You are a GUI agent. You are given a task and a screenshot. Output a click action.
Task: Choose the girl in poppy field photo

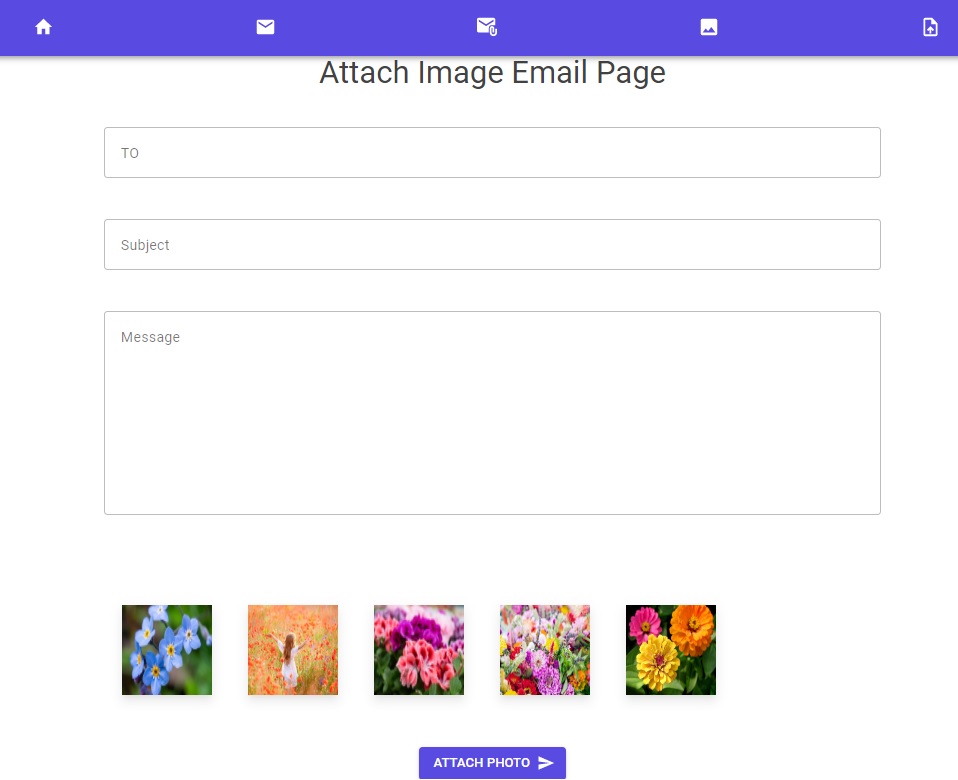(292, 649)
